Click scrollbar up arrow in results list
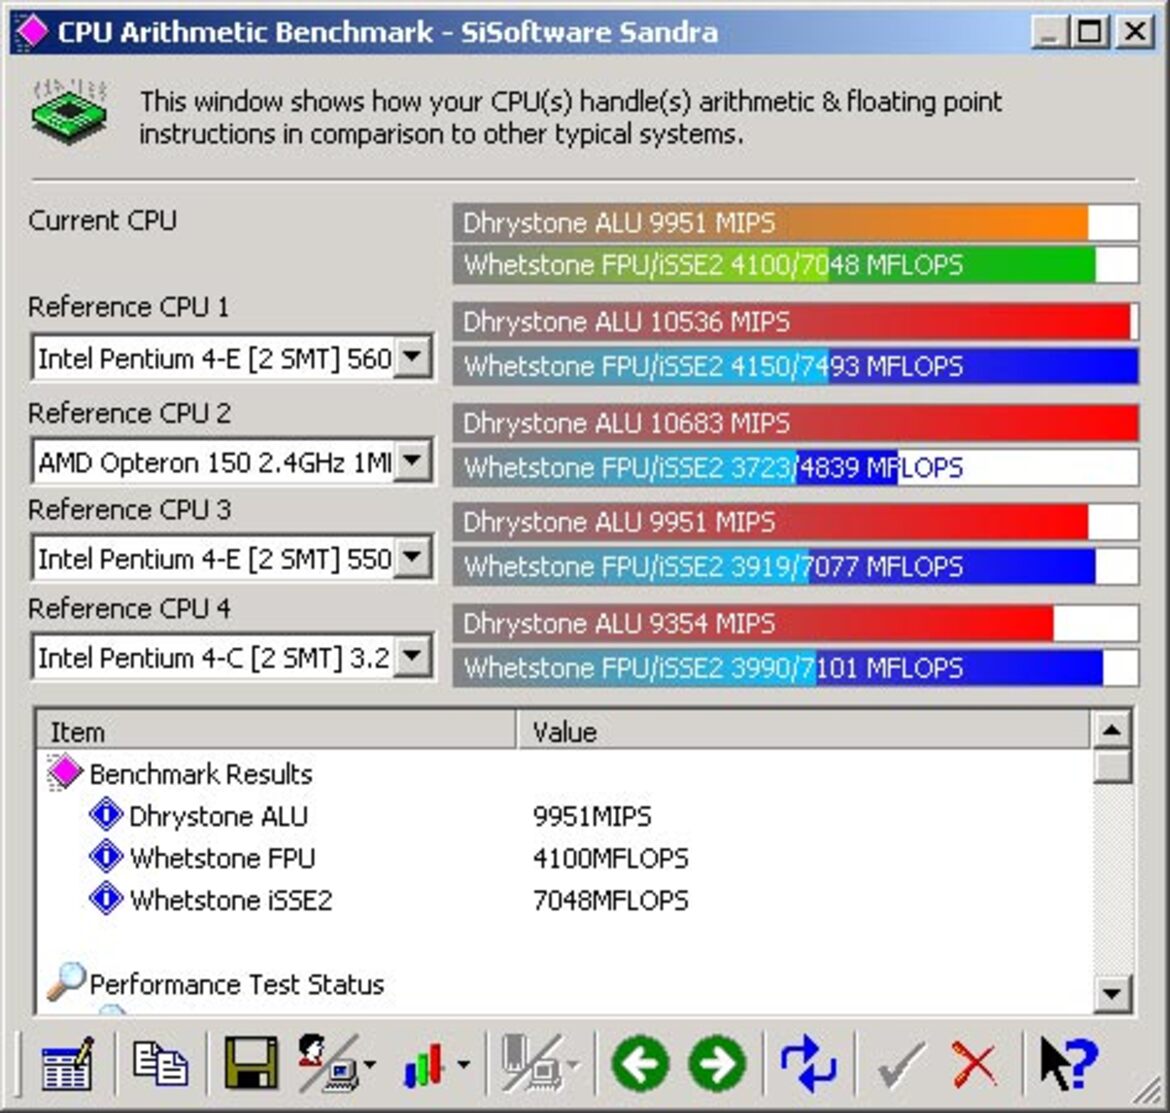This screenshot has width=1170, height=1113. tap(1112, 730)
